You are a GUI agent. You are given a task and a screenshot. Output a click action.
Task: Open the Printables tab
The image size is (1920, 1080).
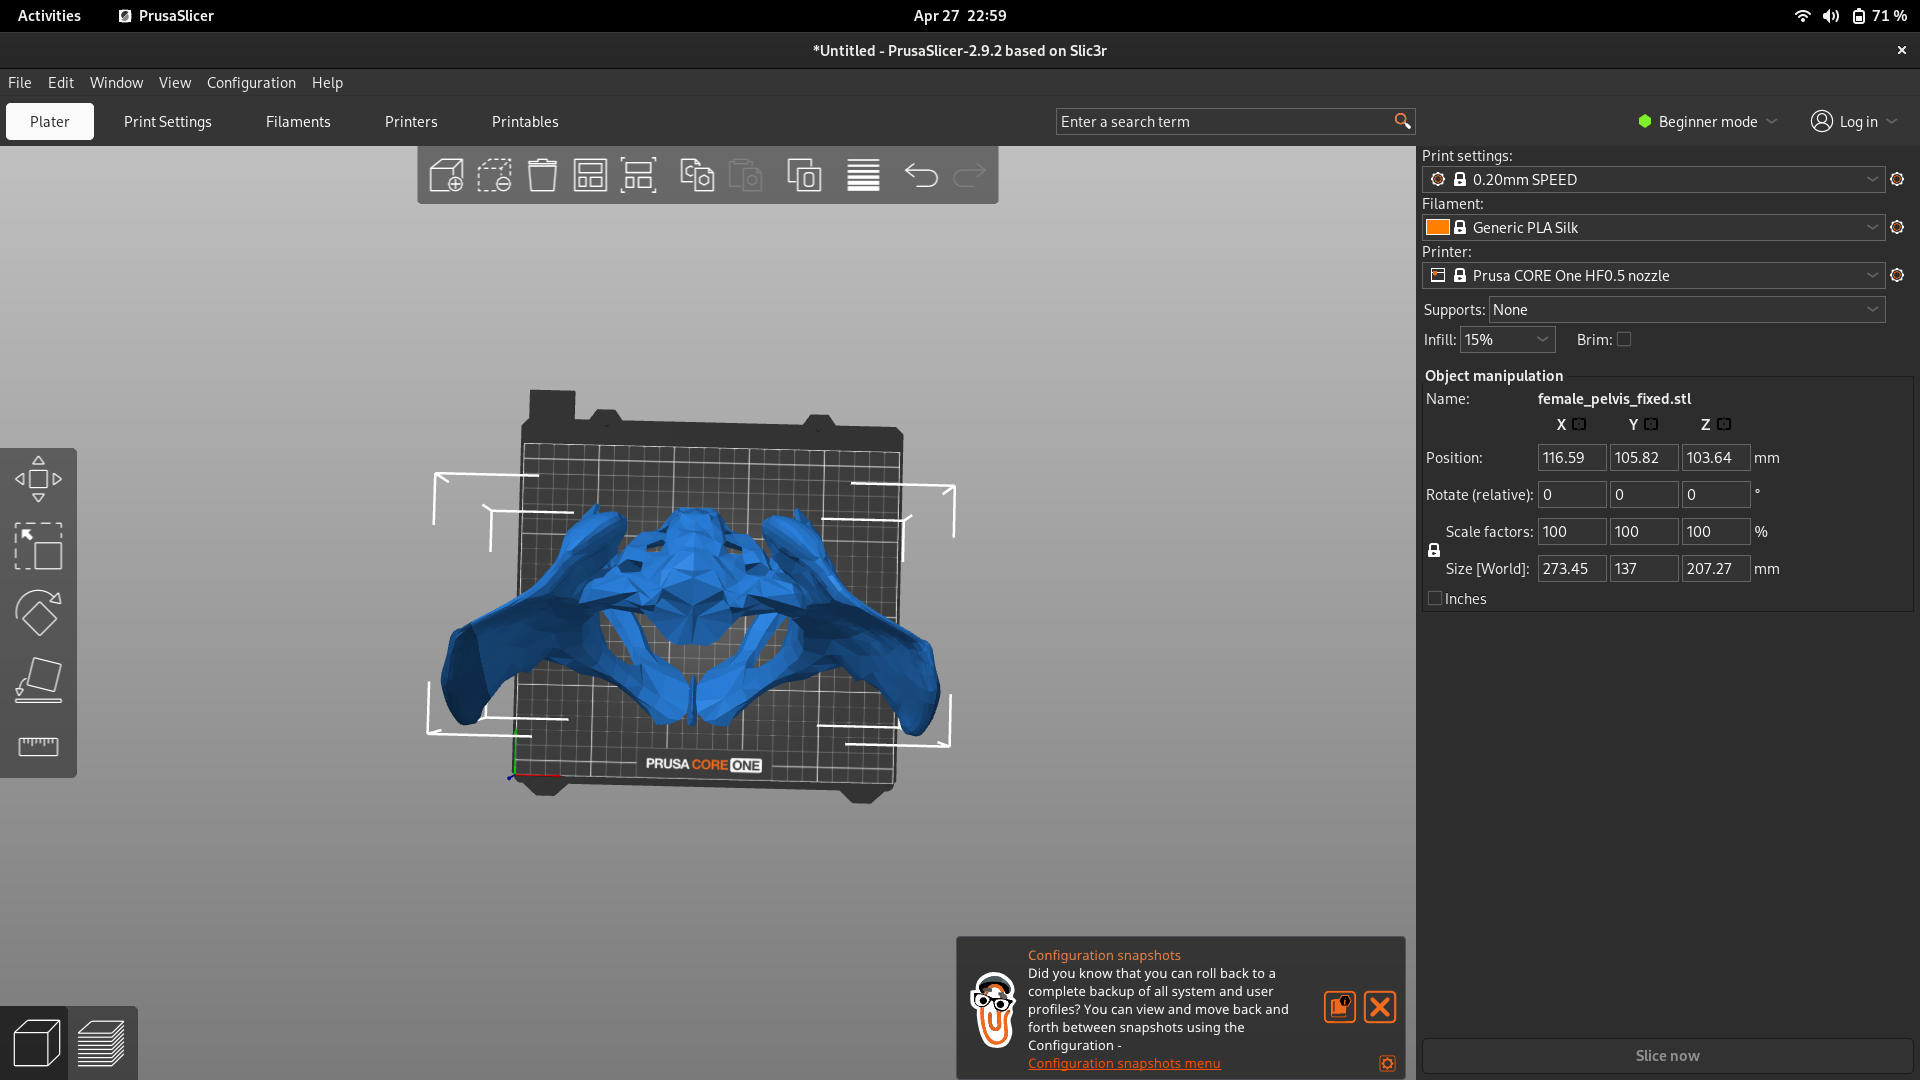coord(525,121)
